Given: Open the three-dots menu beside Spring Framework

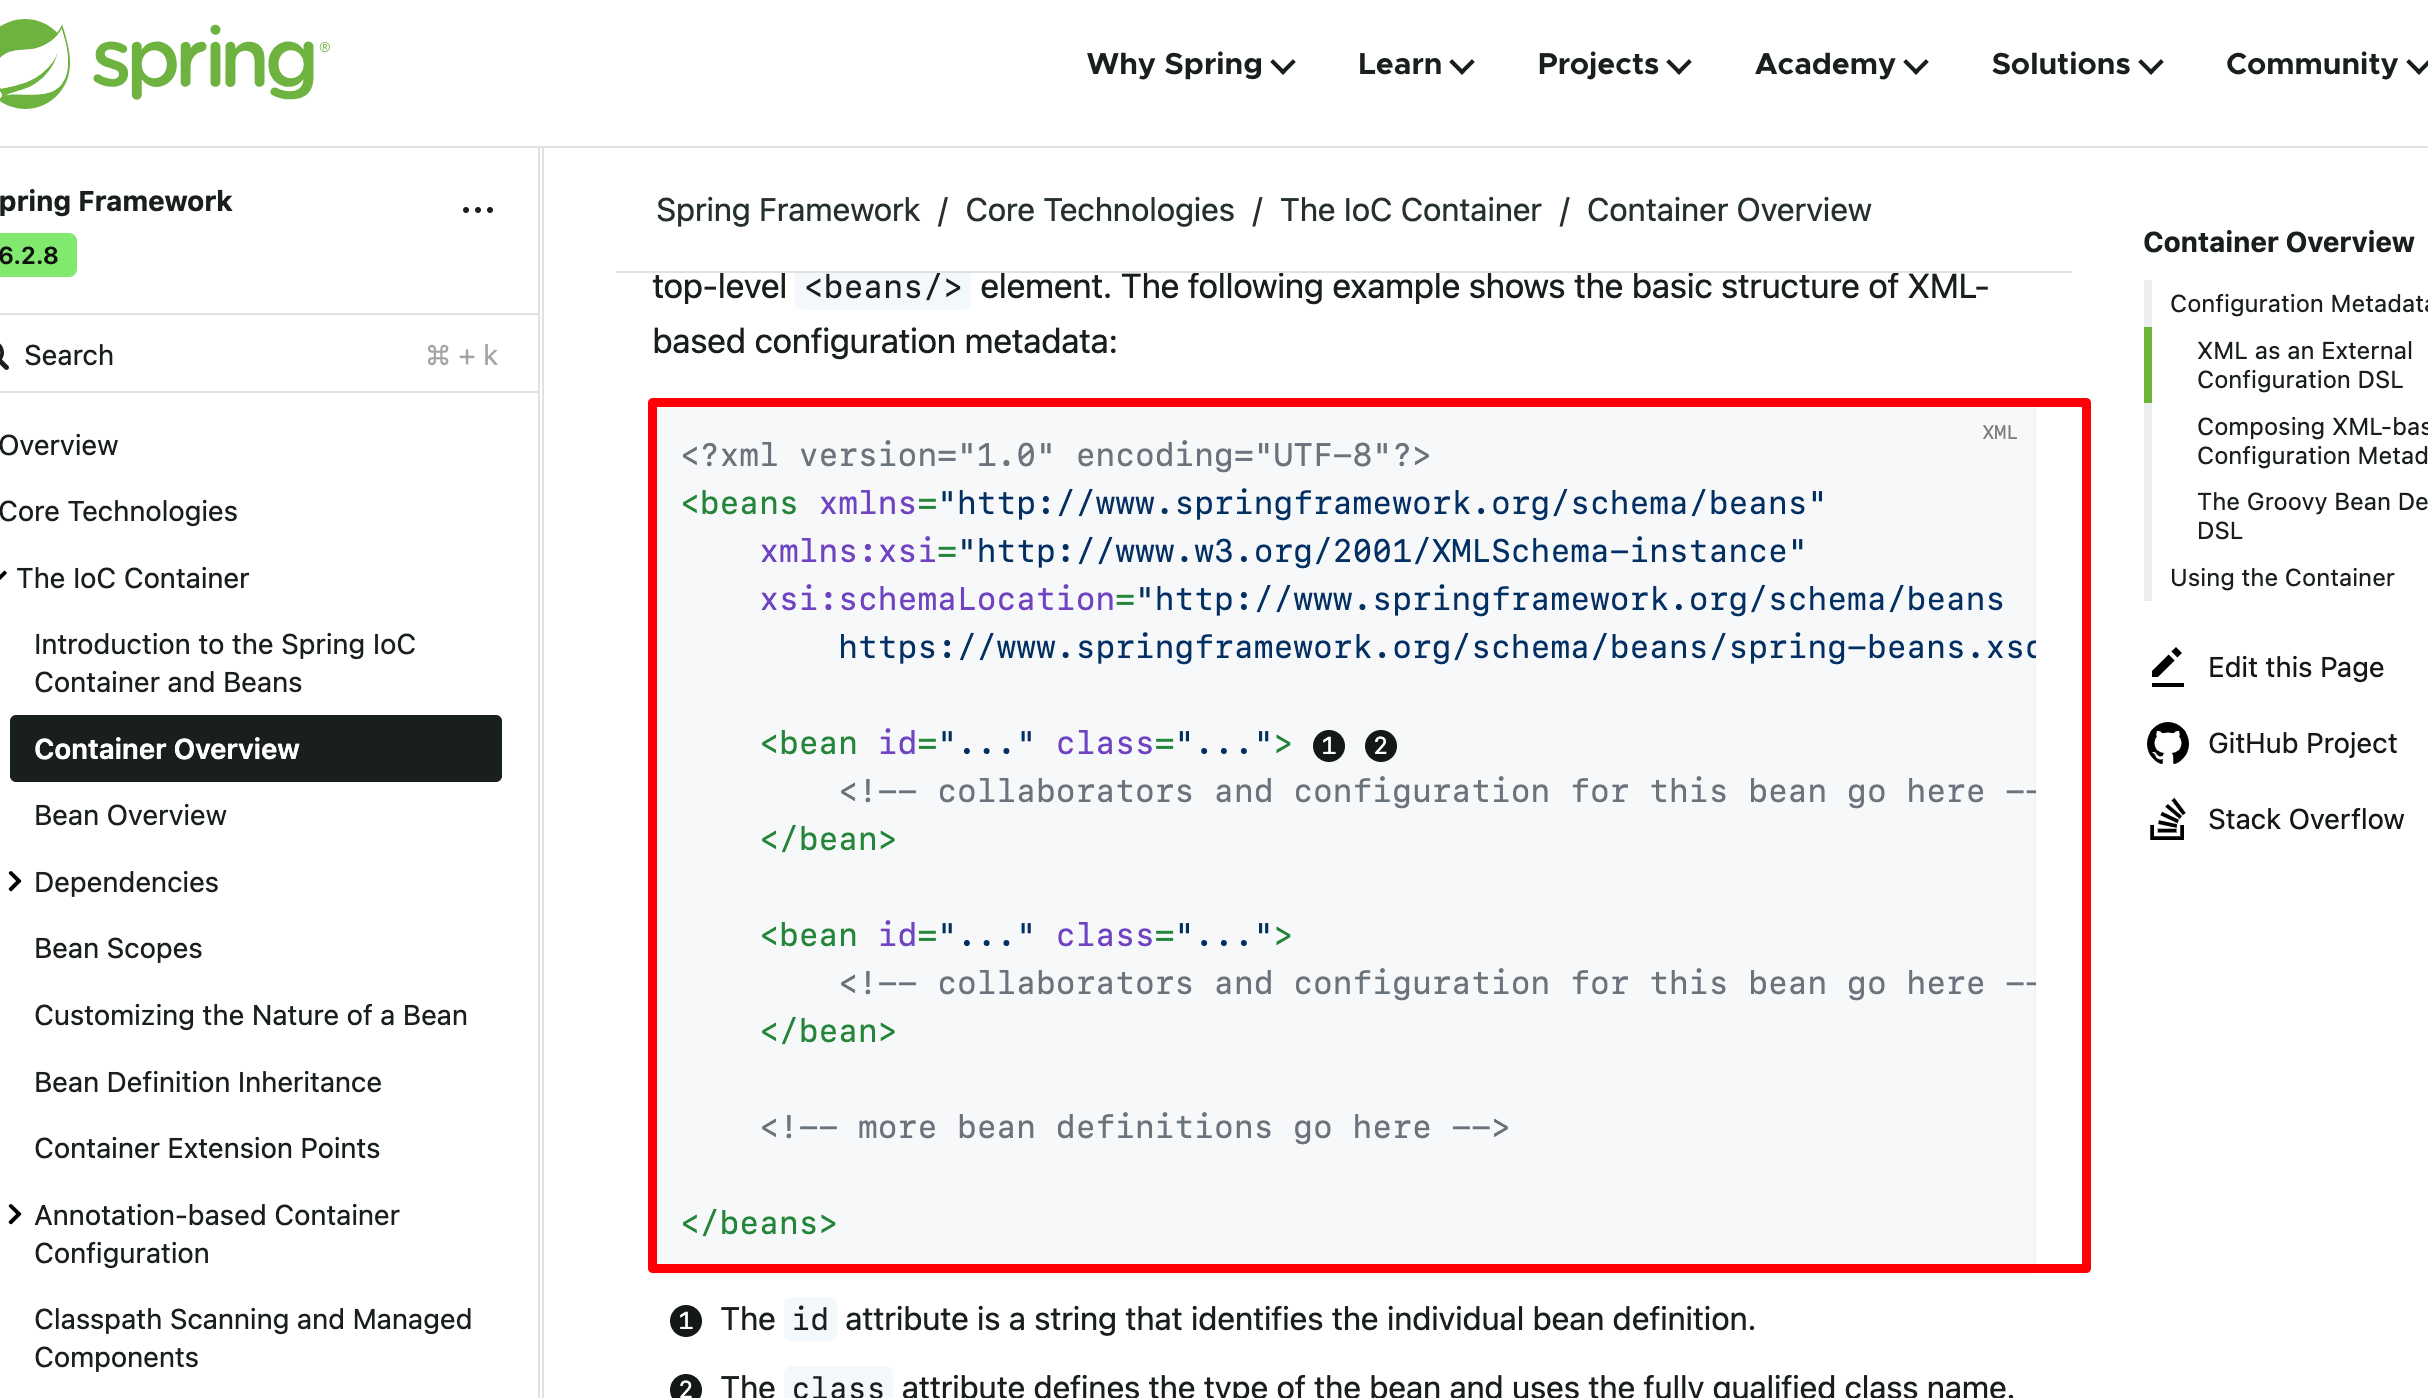Looking at the screenshot, I should click(x=478, y=210).
